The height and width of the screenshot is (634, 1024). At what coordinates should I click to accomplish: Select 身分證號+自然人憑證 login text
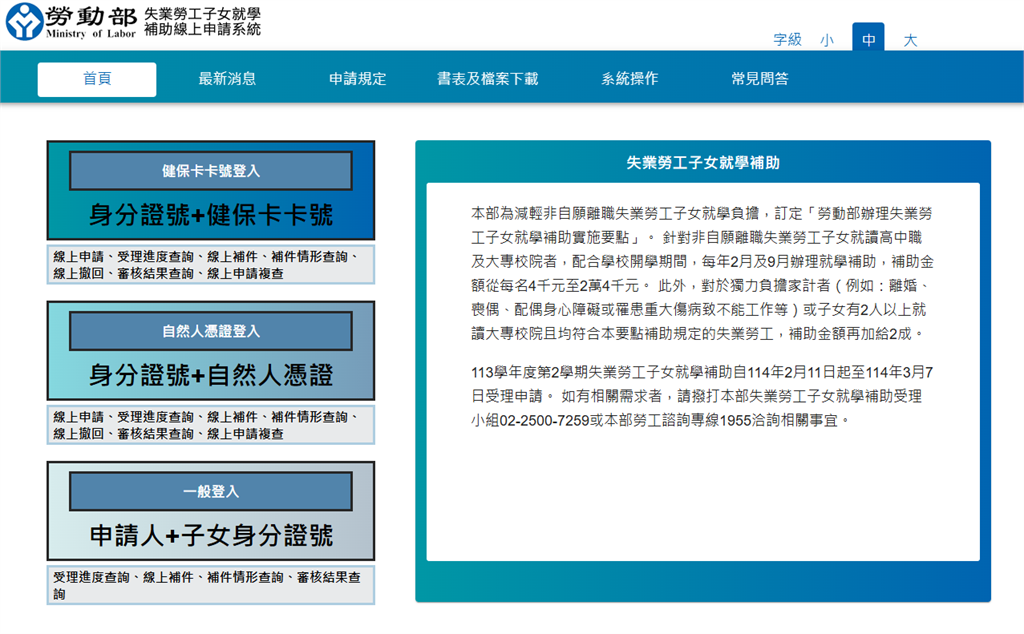point(211,375)
